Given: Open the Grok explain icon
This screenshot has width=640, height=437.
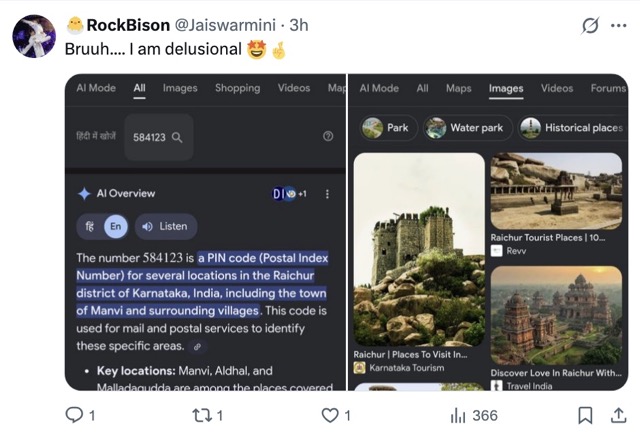Looking at the screenshot, I should click(x=590, y=24).
